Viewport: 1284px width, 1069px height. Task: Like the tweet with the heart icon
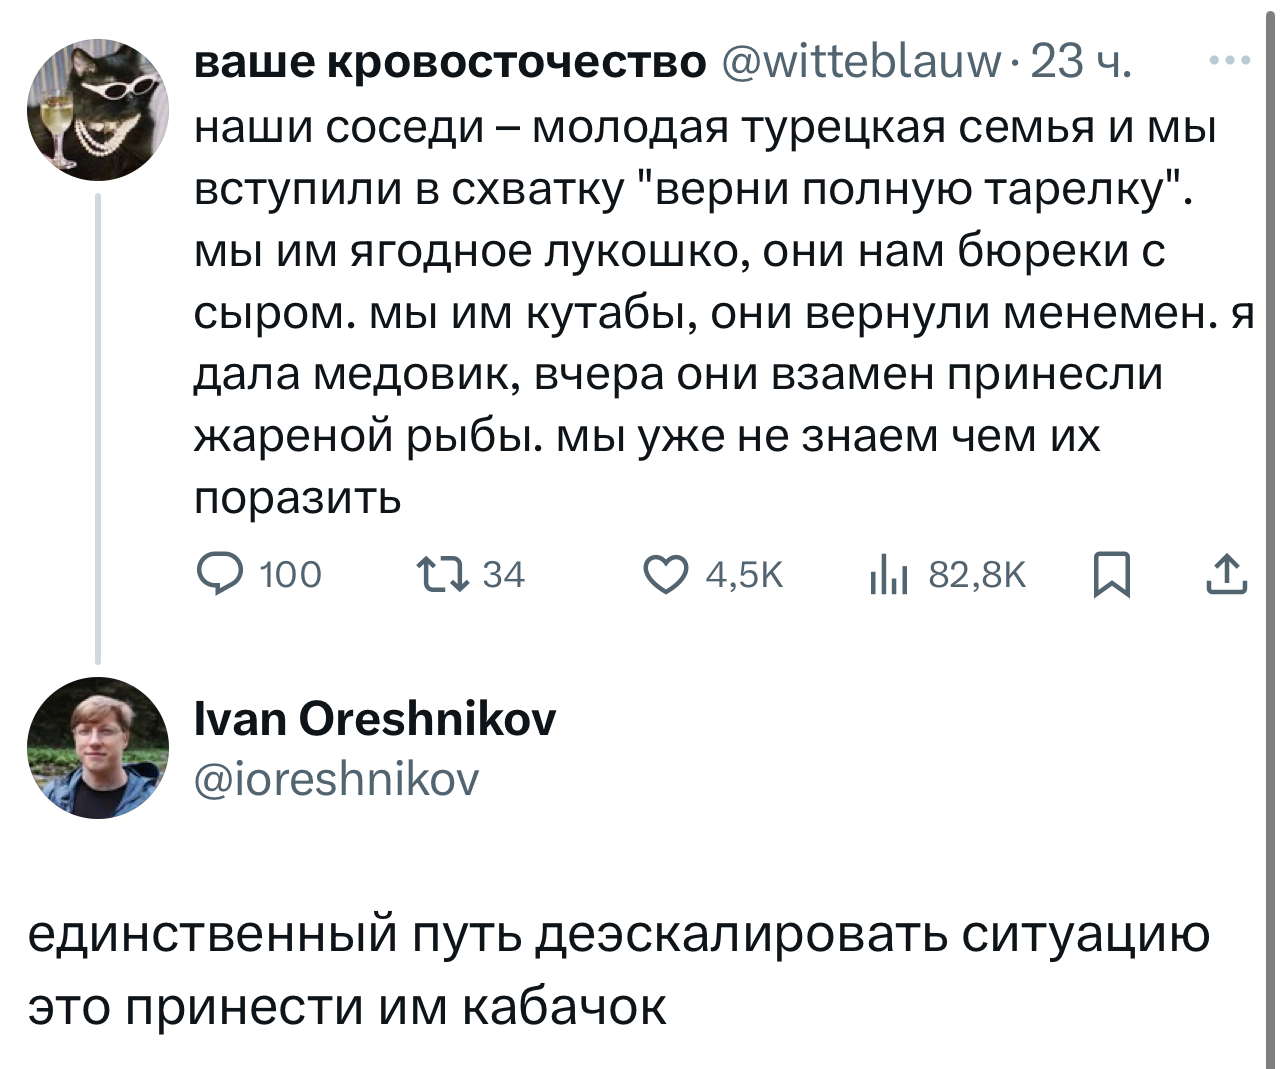(665, 575)
